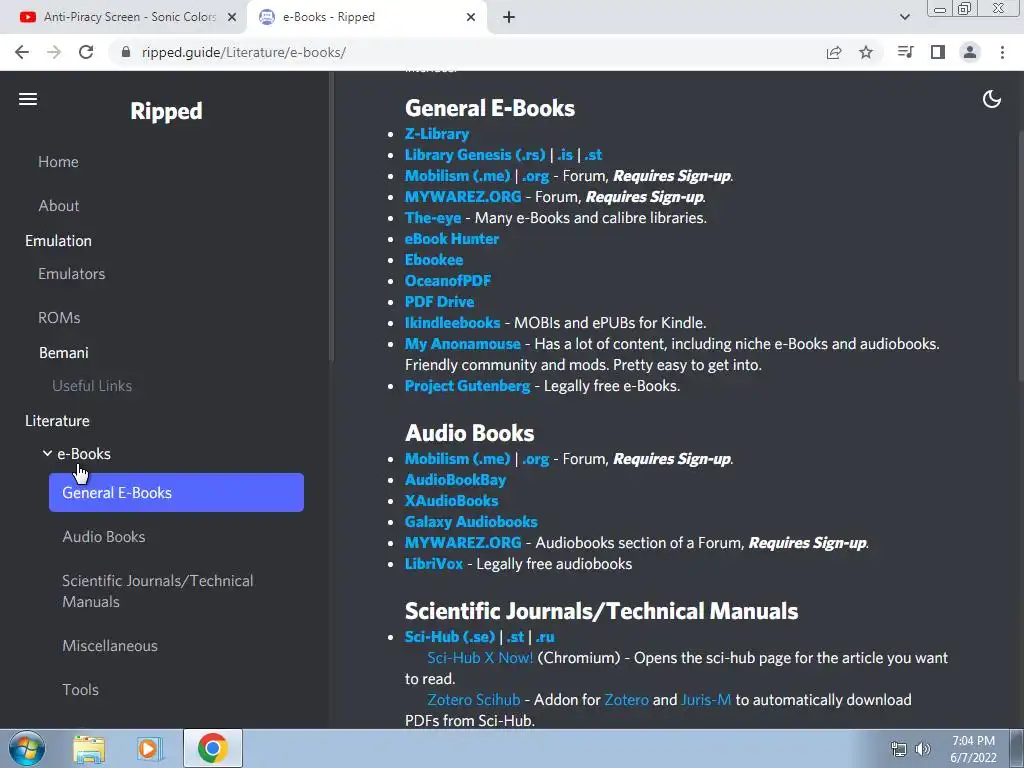Go to ROMs in the sidebar
This screenshot has height=768, width=1024.
click(59, 318)
